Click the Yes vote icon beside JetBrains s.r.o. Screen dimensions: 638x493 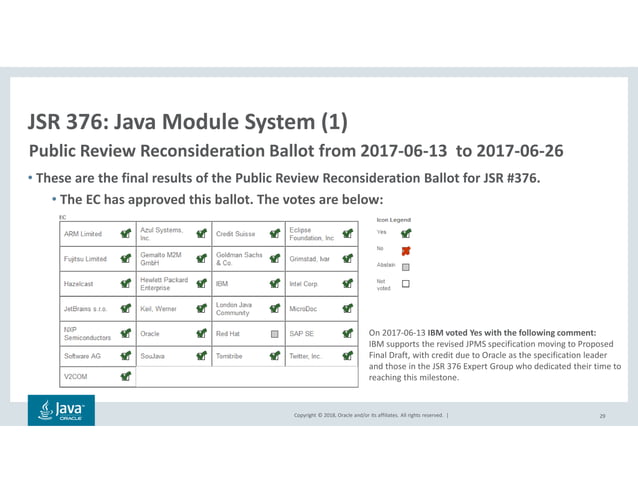coord(126,308)
